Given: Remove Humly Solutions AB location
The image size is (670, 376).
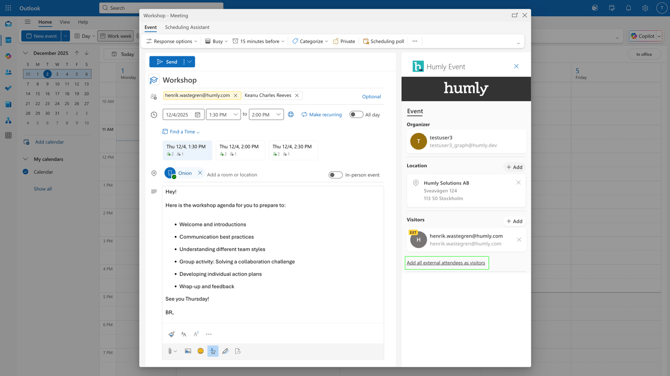Looking at the screenshot, I should tap(518, 182).
